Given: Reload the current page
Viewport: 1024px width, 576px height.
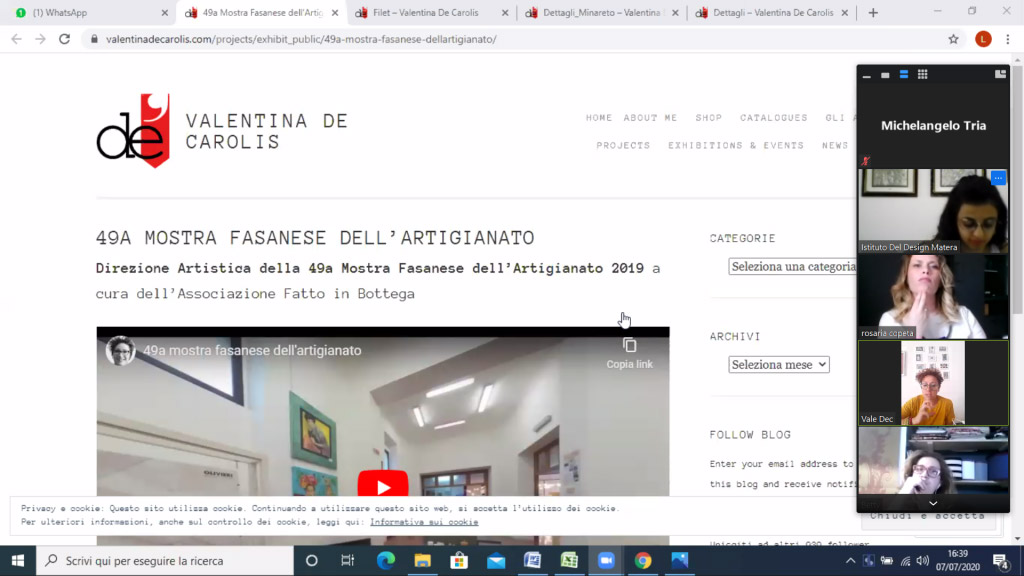Looking at the screenshot, I should pyautogui.click(x=65, y=39).
